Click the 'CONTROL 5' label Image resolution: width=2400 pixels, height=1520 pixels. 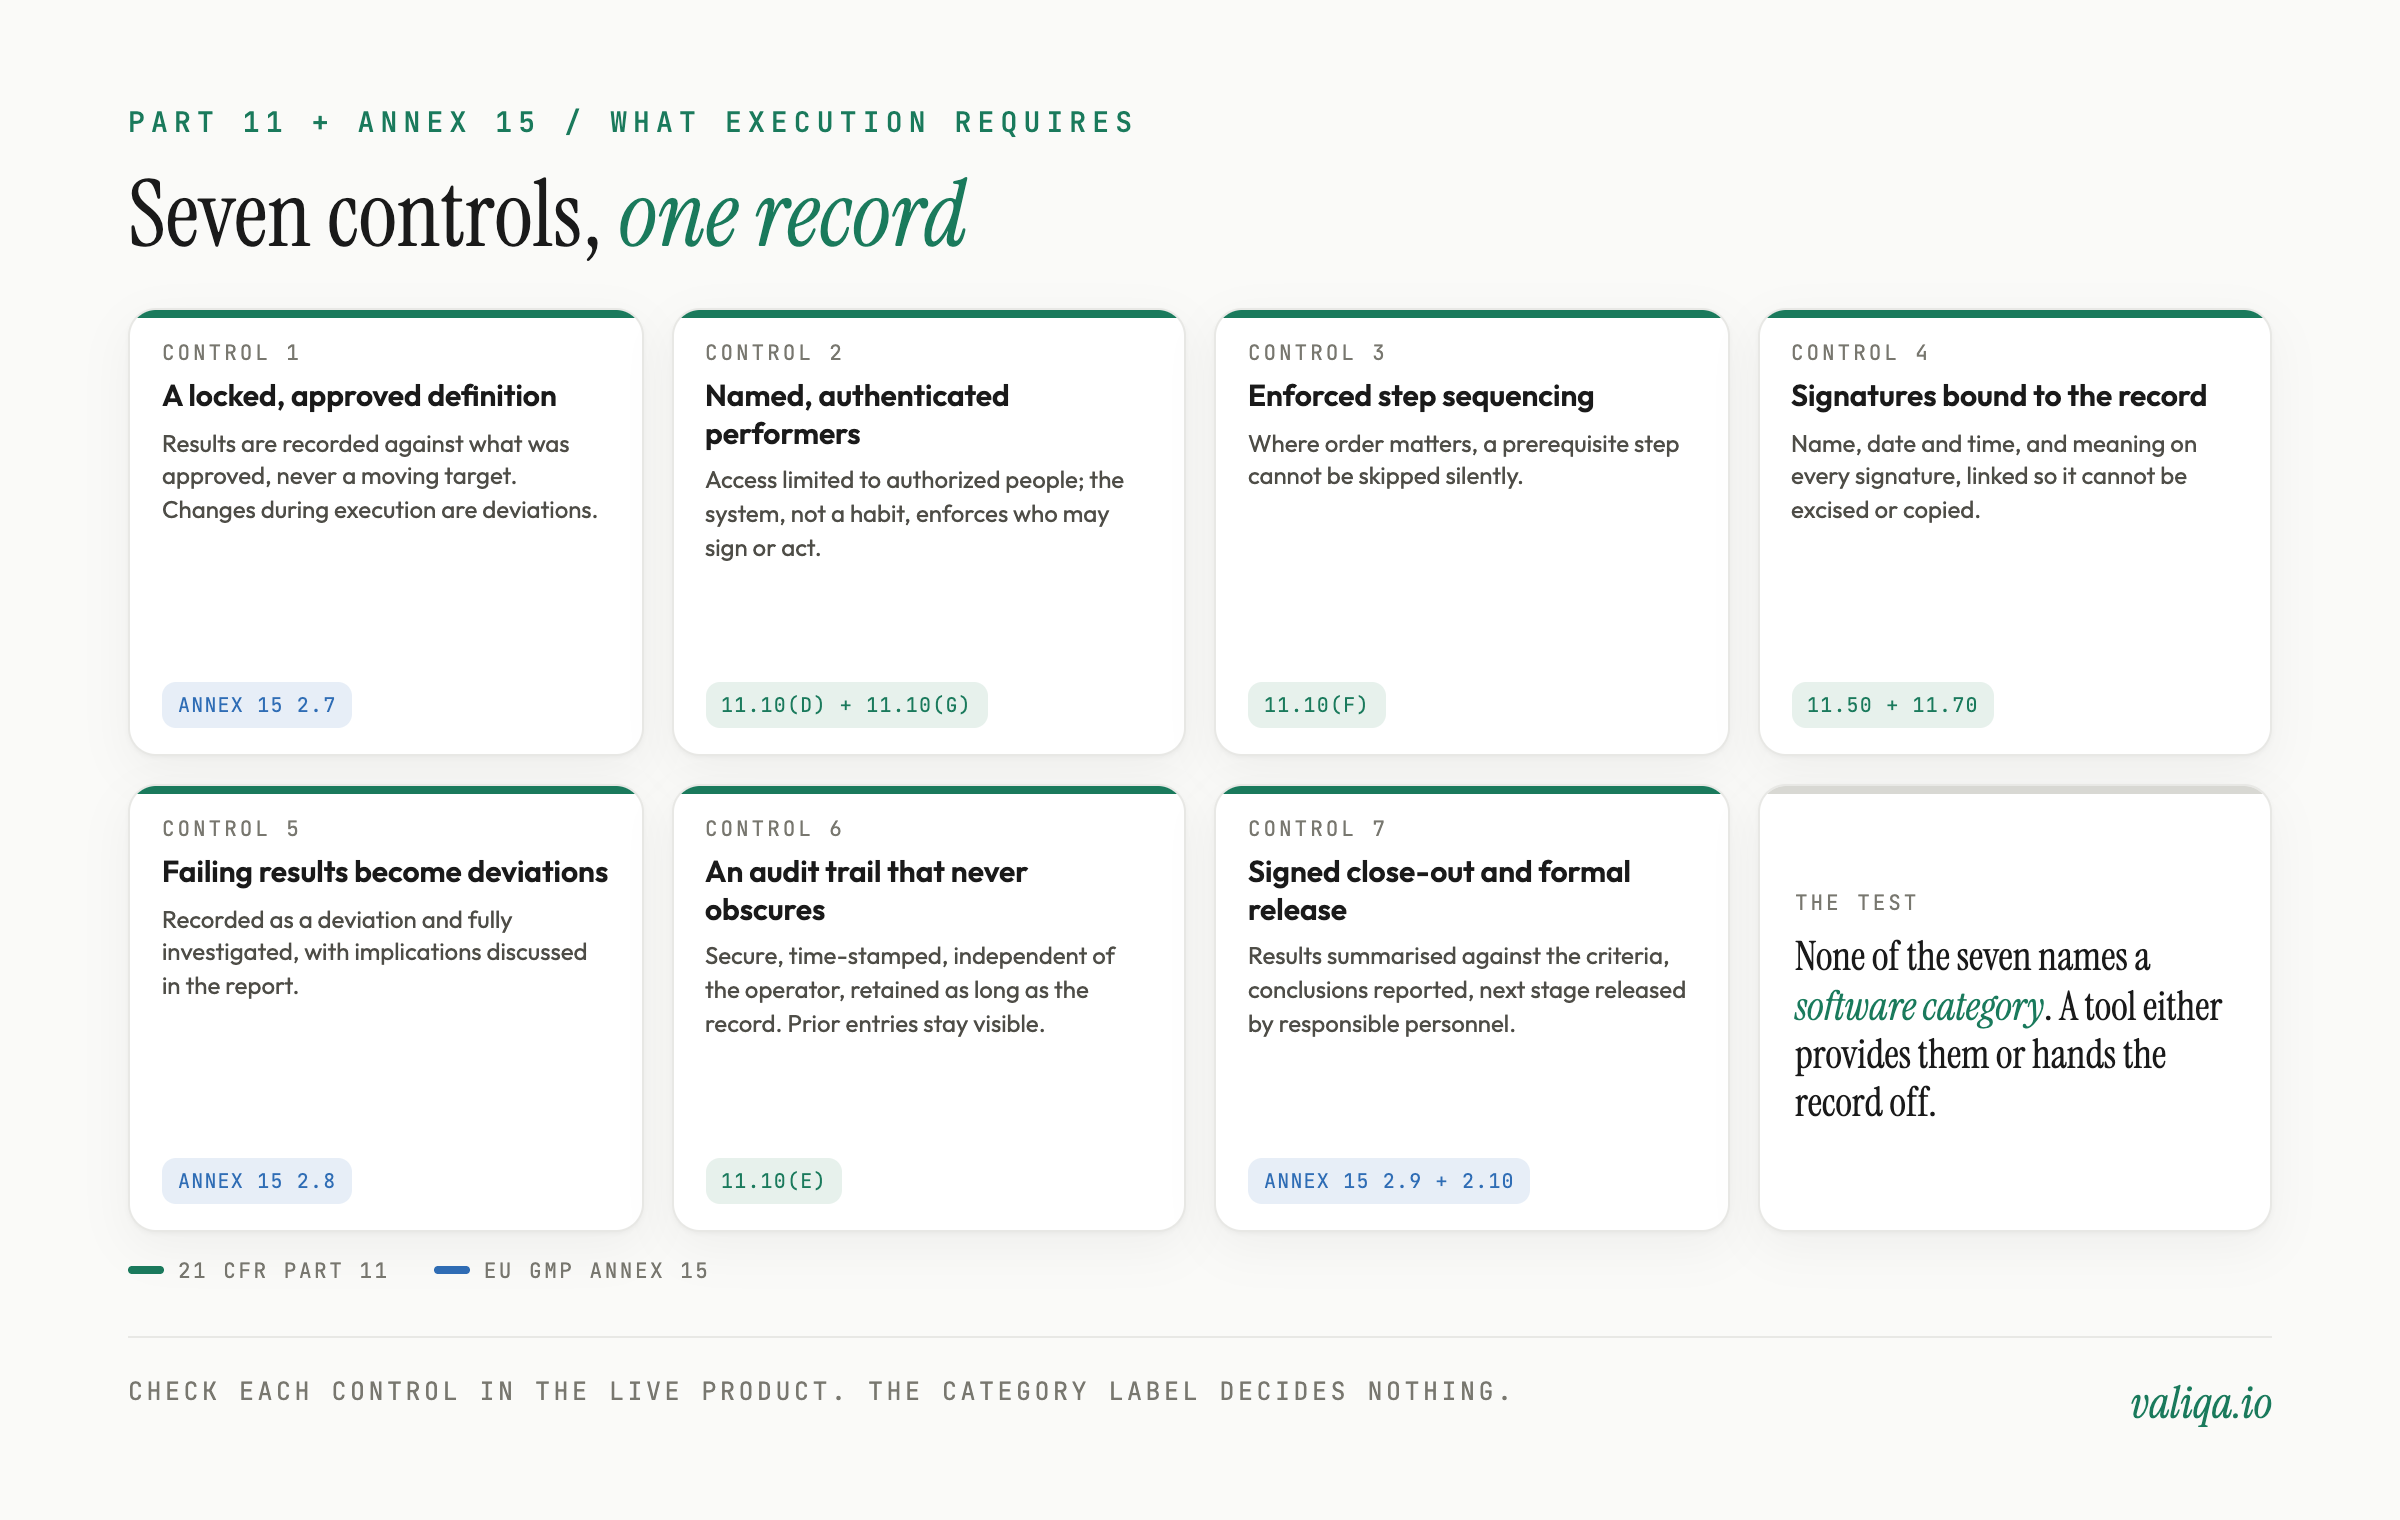click(231, 829)
